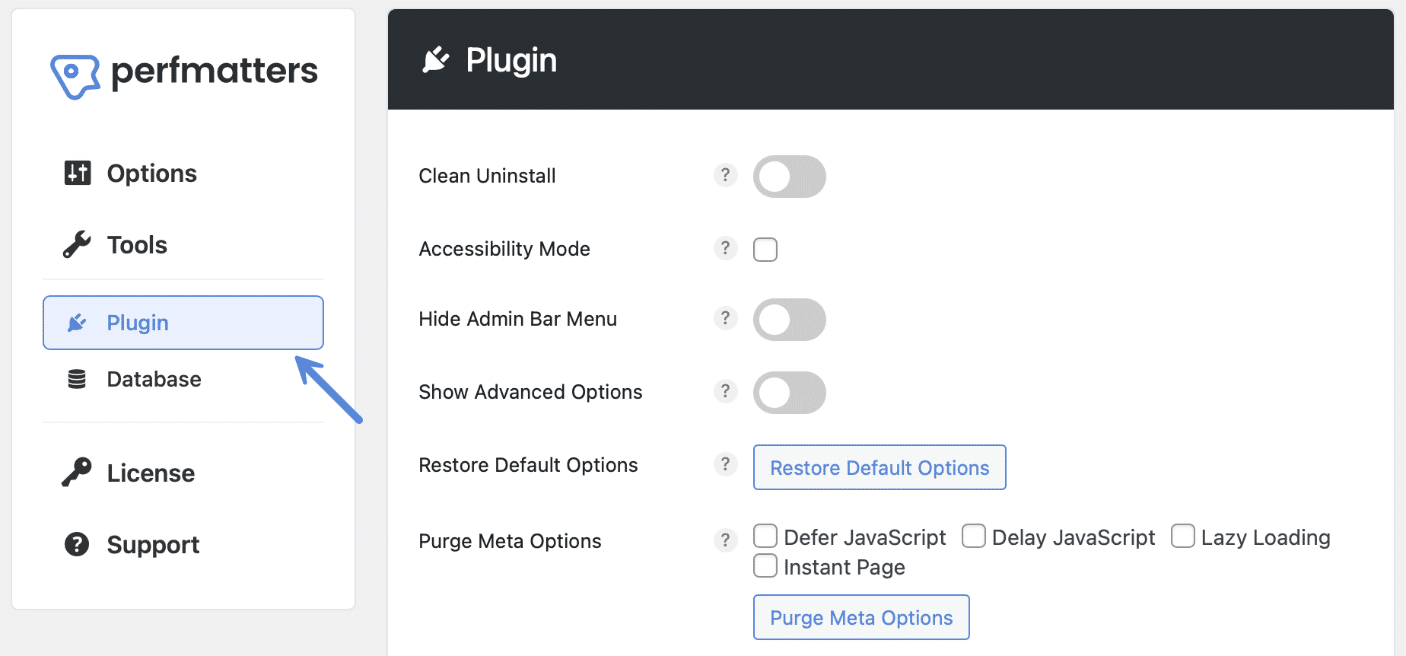Click the question mark icon beside Clean Uninstall

click(x=725, y=174)
